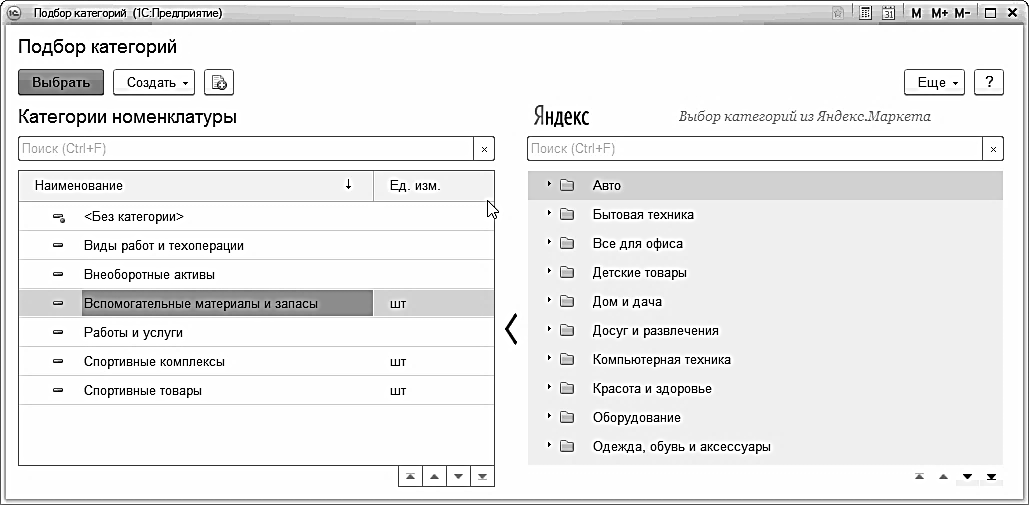1029x505 pixels.
Task: Open the Создать dropdown
Action: [154, 82]
